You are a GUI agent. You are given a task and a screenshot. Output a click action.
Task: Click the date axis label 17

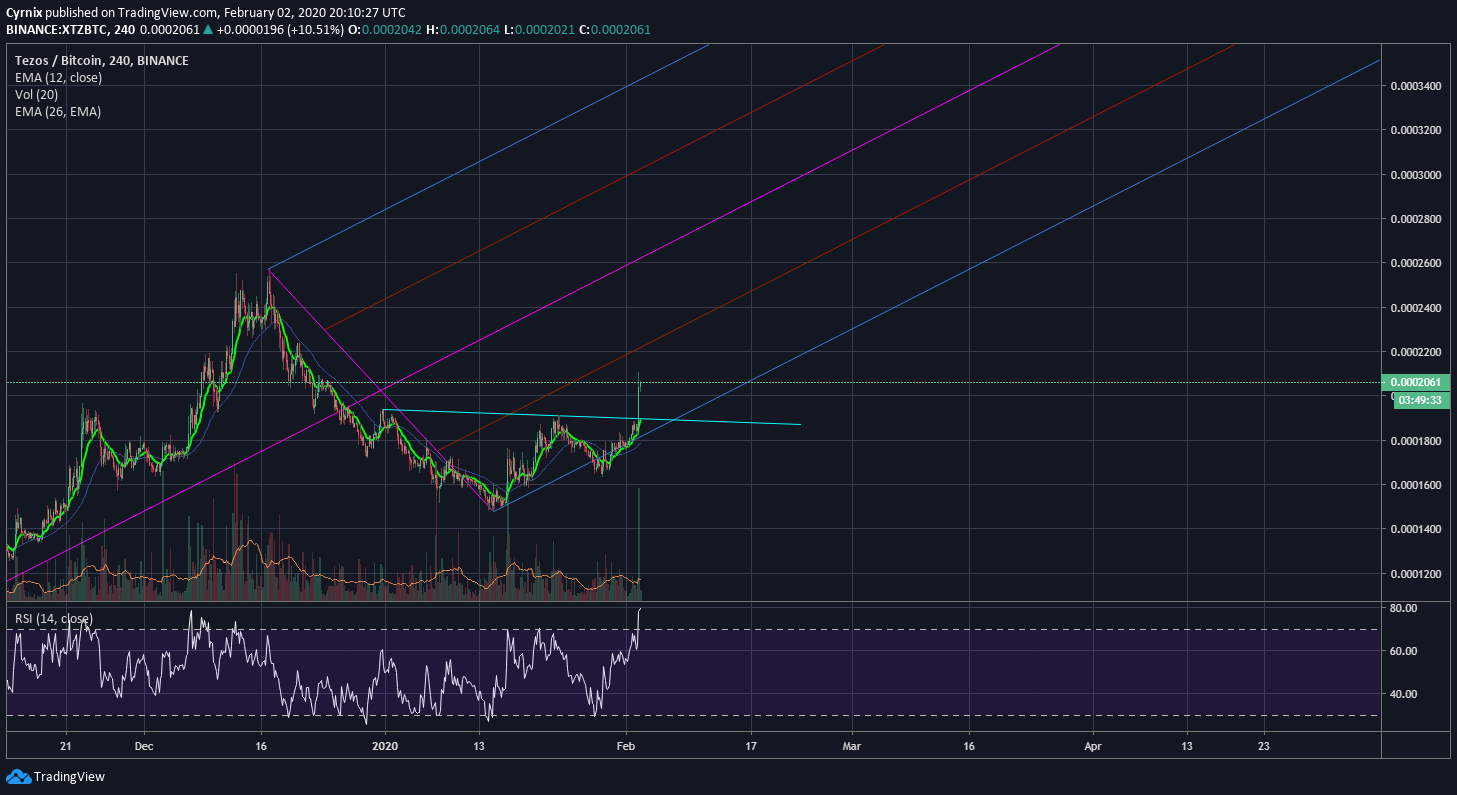tap(751, 746)
